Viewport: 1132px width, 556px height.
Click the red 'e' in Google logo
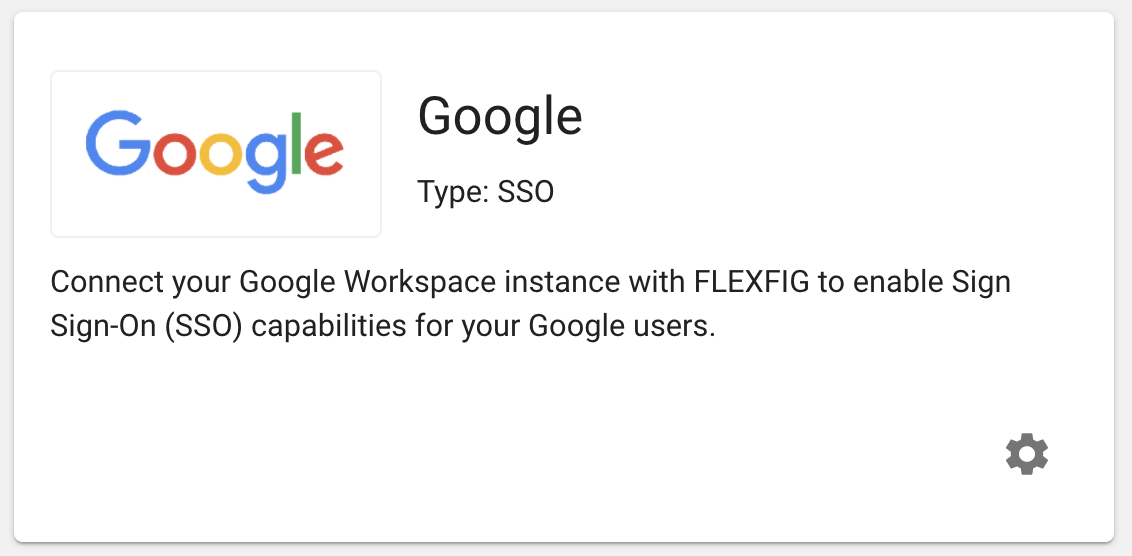(x=324, y=155)
